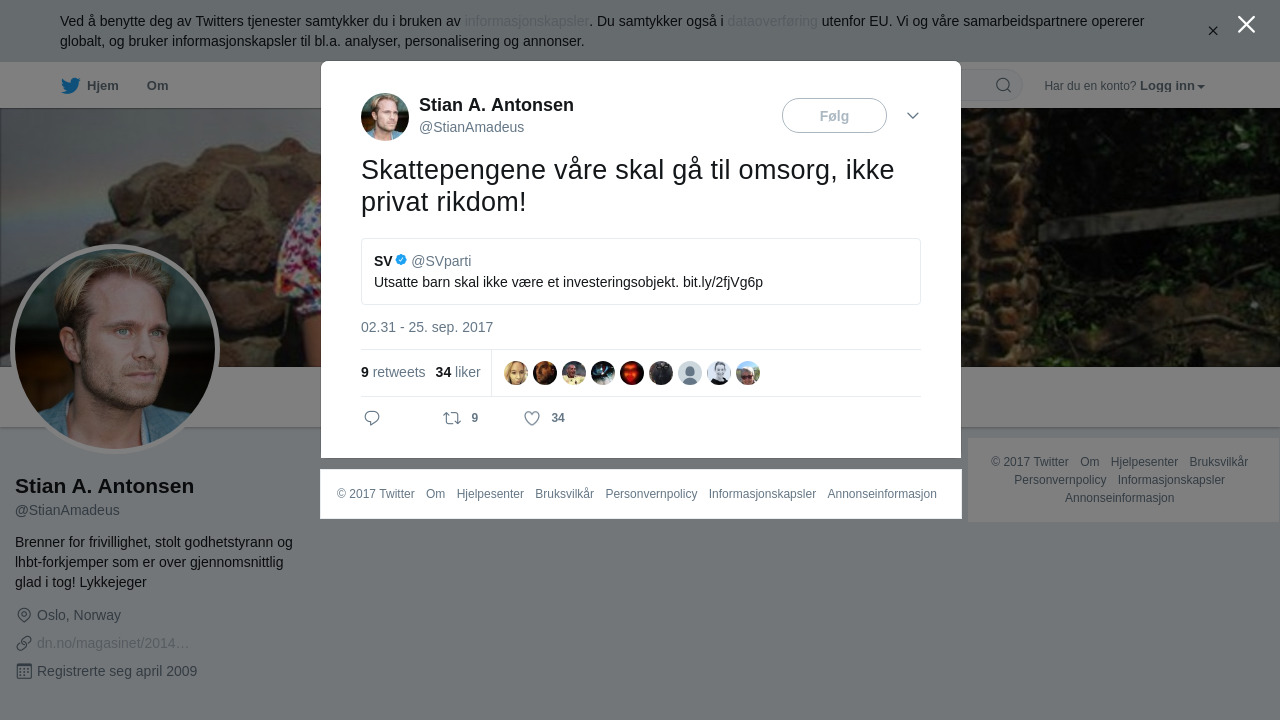Like the tweet with heart icon
1280x720 pixels.
[532, 418]
